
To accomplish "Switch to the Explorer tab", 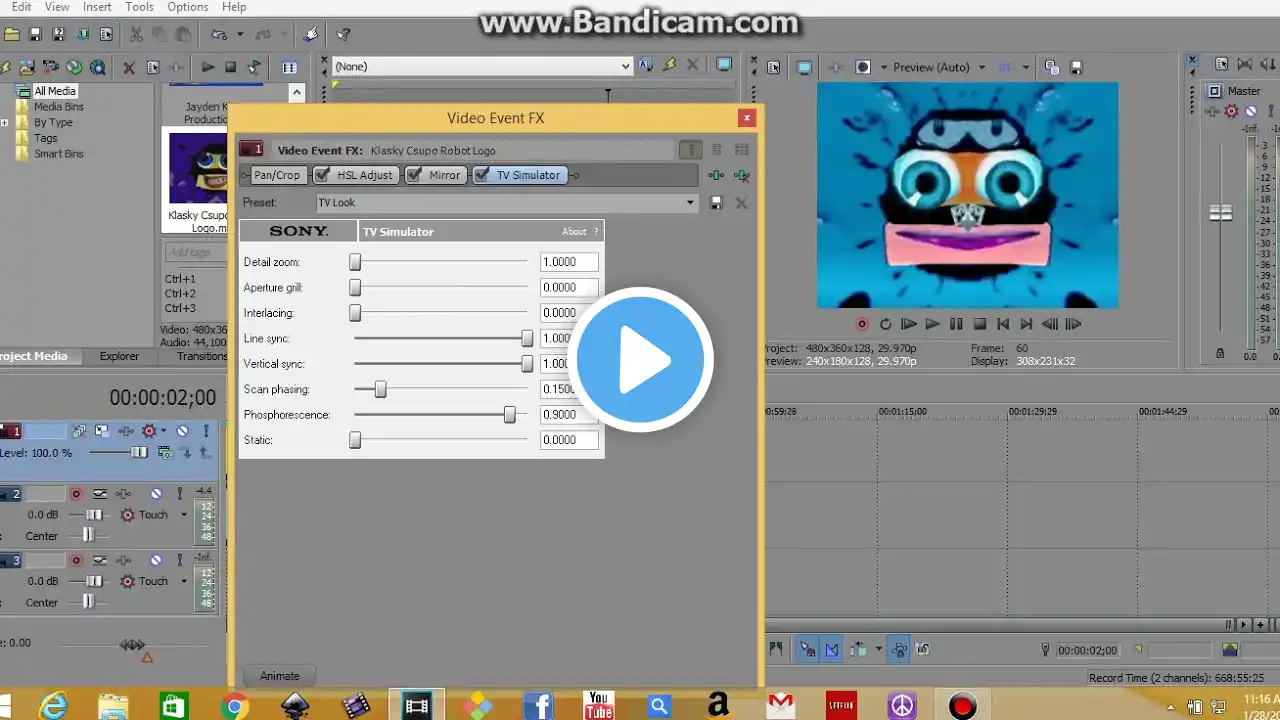I will (119, 356).
